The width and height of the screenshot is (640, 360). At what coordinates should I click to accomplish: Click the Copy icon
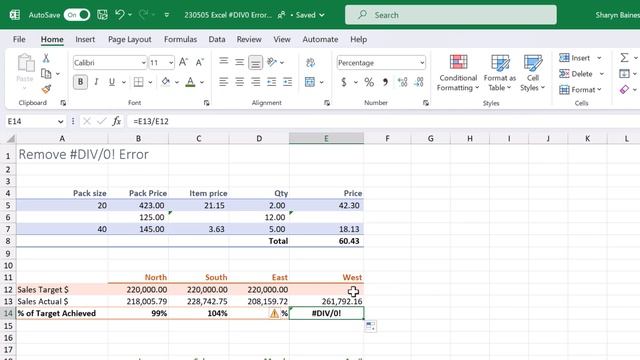[46, 74]
